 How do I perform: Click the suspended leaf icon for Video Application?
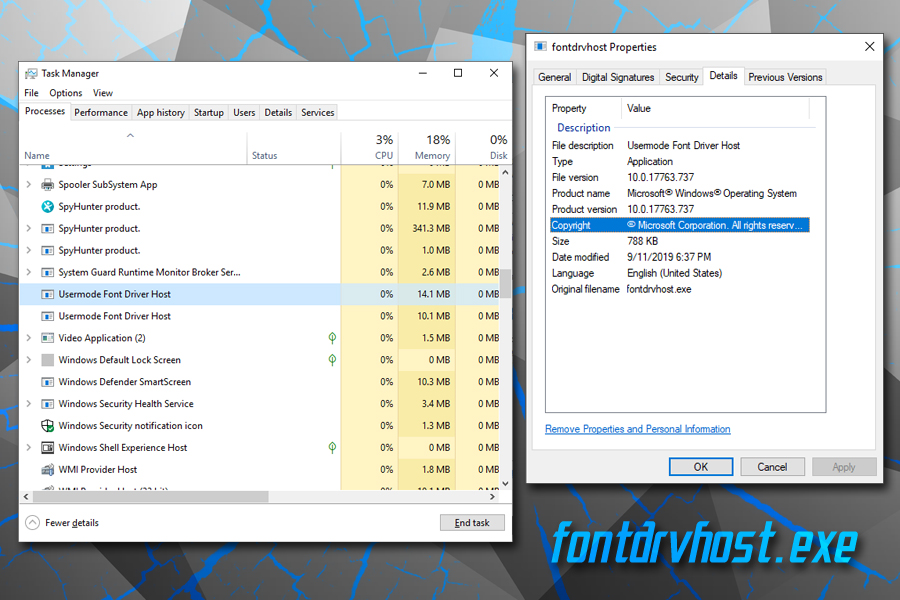tap(332, 338)
